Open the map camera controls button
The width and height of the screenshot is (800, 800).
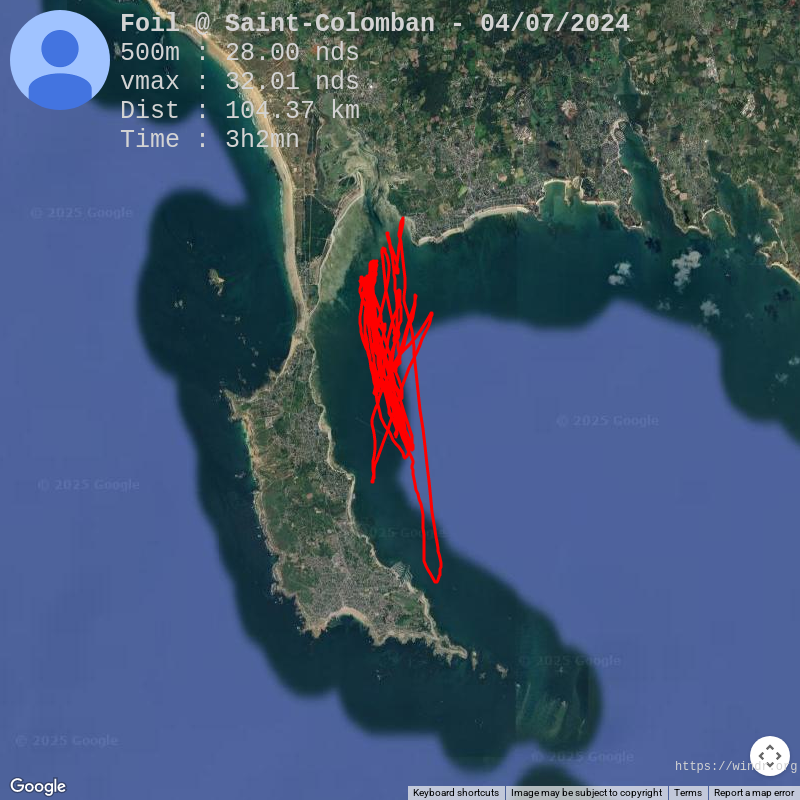[x=769, y=756]
